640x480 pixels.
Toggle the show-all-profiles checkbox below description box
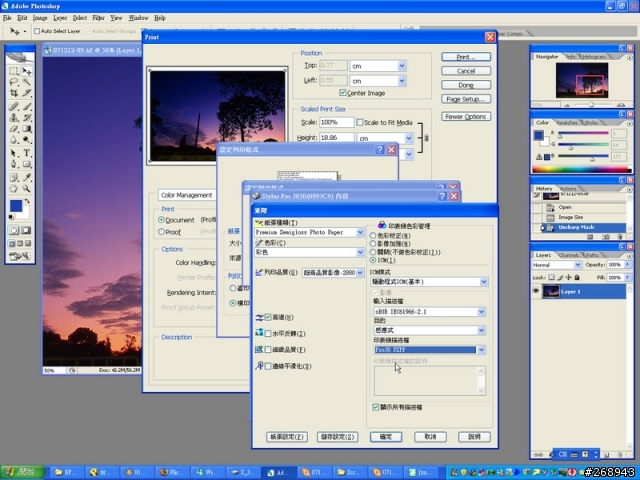[x=376, y=407]
